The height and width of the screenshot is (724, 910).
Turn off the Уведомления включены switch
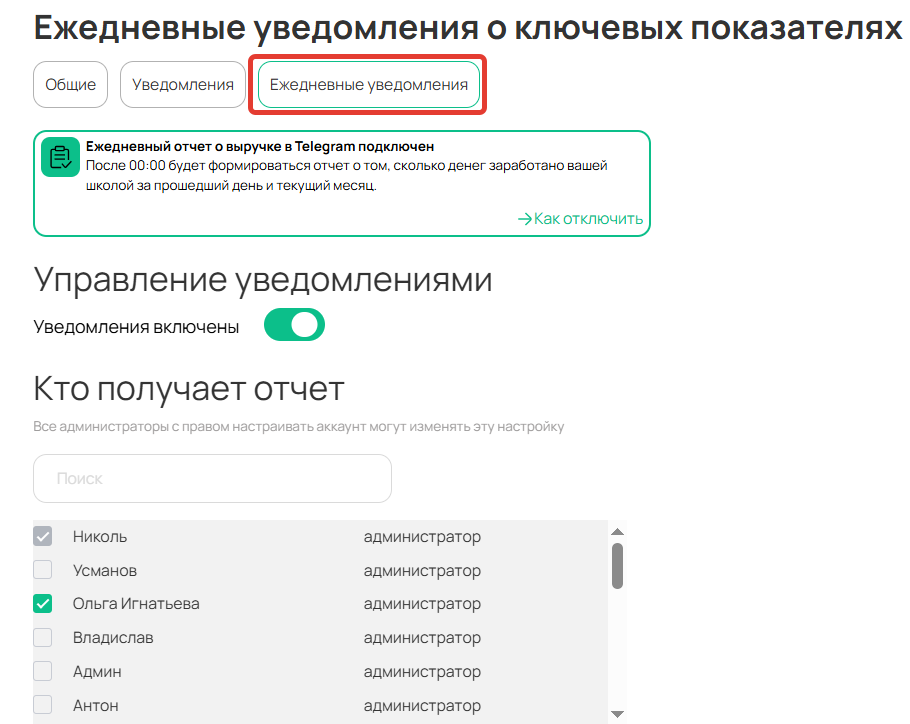coord(294,325)
